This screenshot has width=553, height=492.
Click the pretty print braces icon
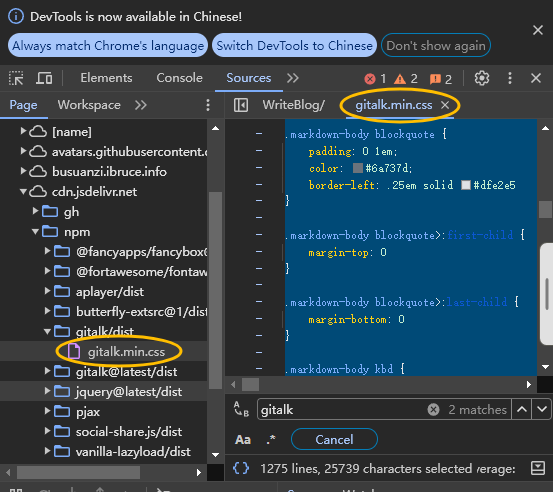[x=241, y=468]
